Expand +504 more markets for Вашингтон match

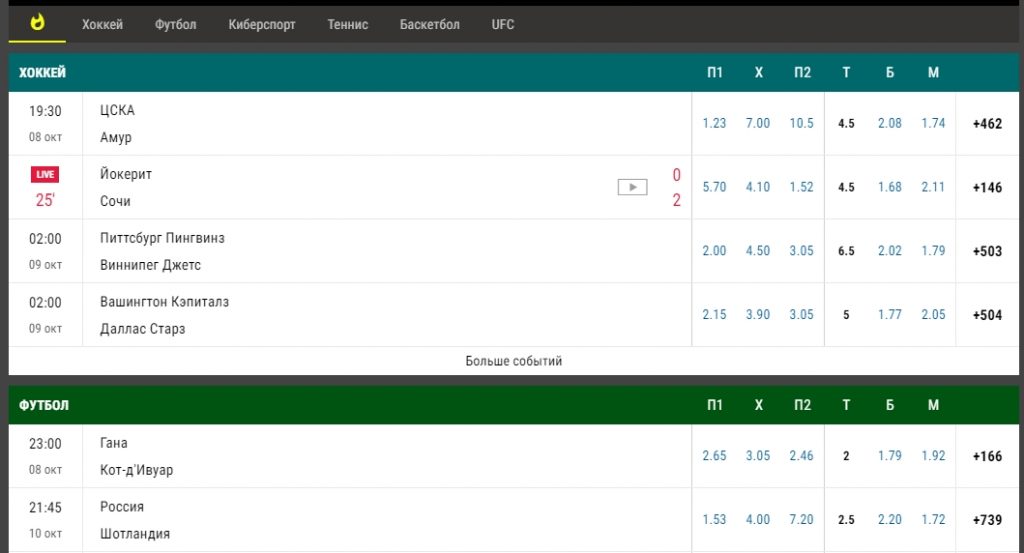click(x=987, y=315)
